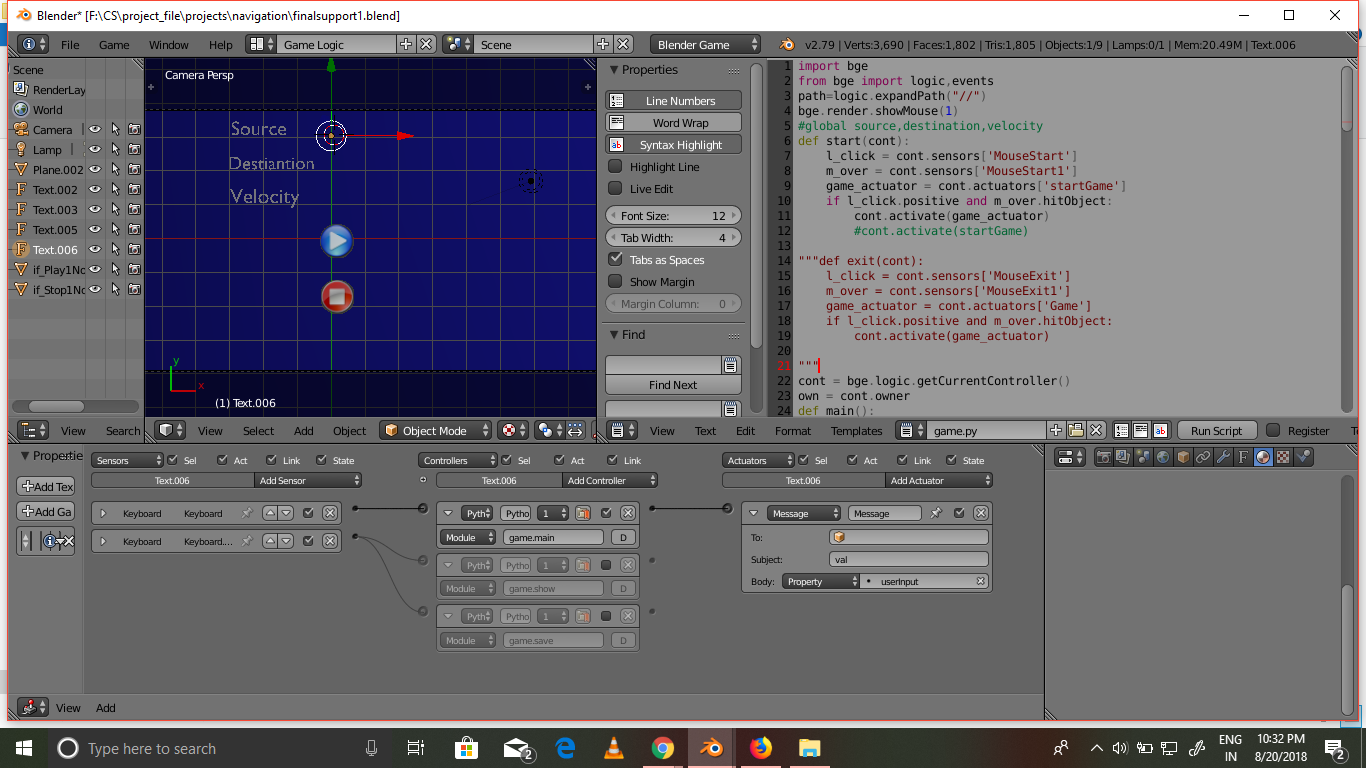The image size is (1366, 768).
Task: Deactivate the Message actuator checkbox
Action: (x=959, y=513)
